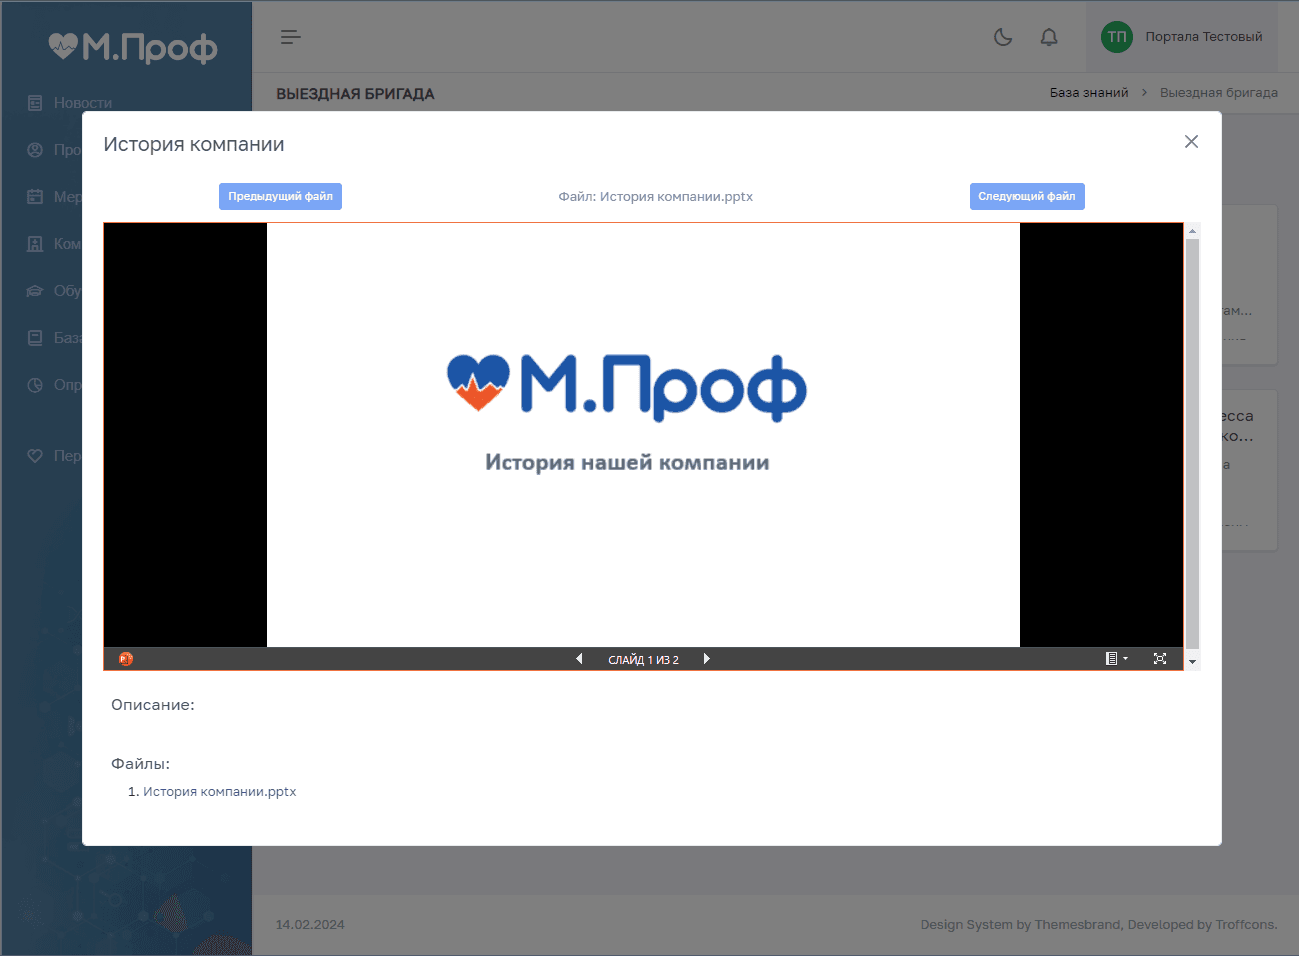Click the Следующий файл button
The image size is (1299, 956).
click(1027, 196)
